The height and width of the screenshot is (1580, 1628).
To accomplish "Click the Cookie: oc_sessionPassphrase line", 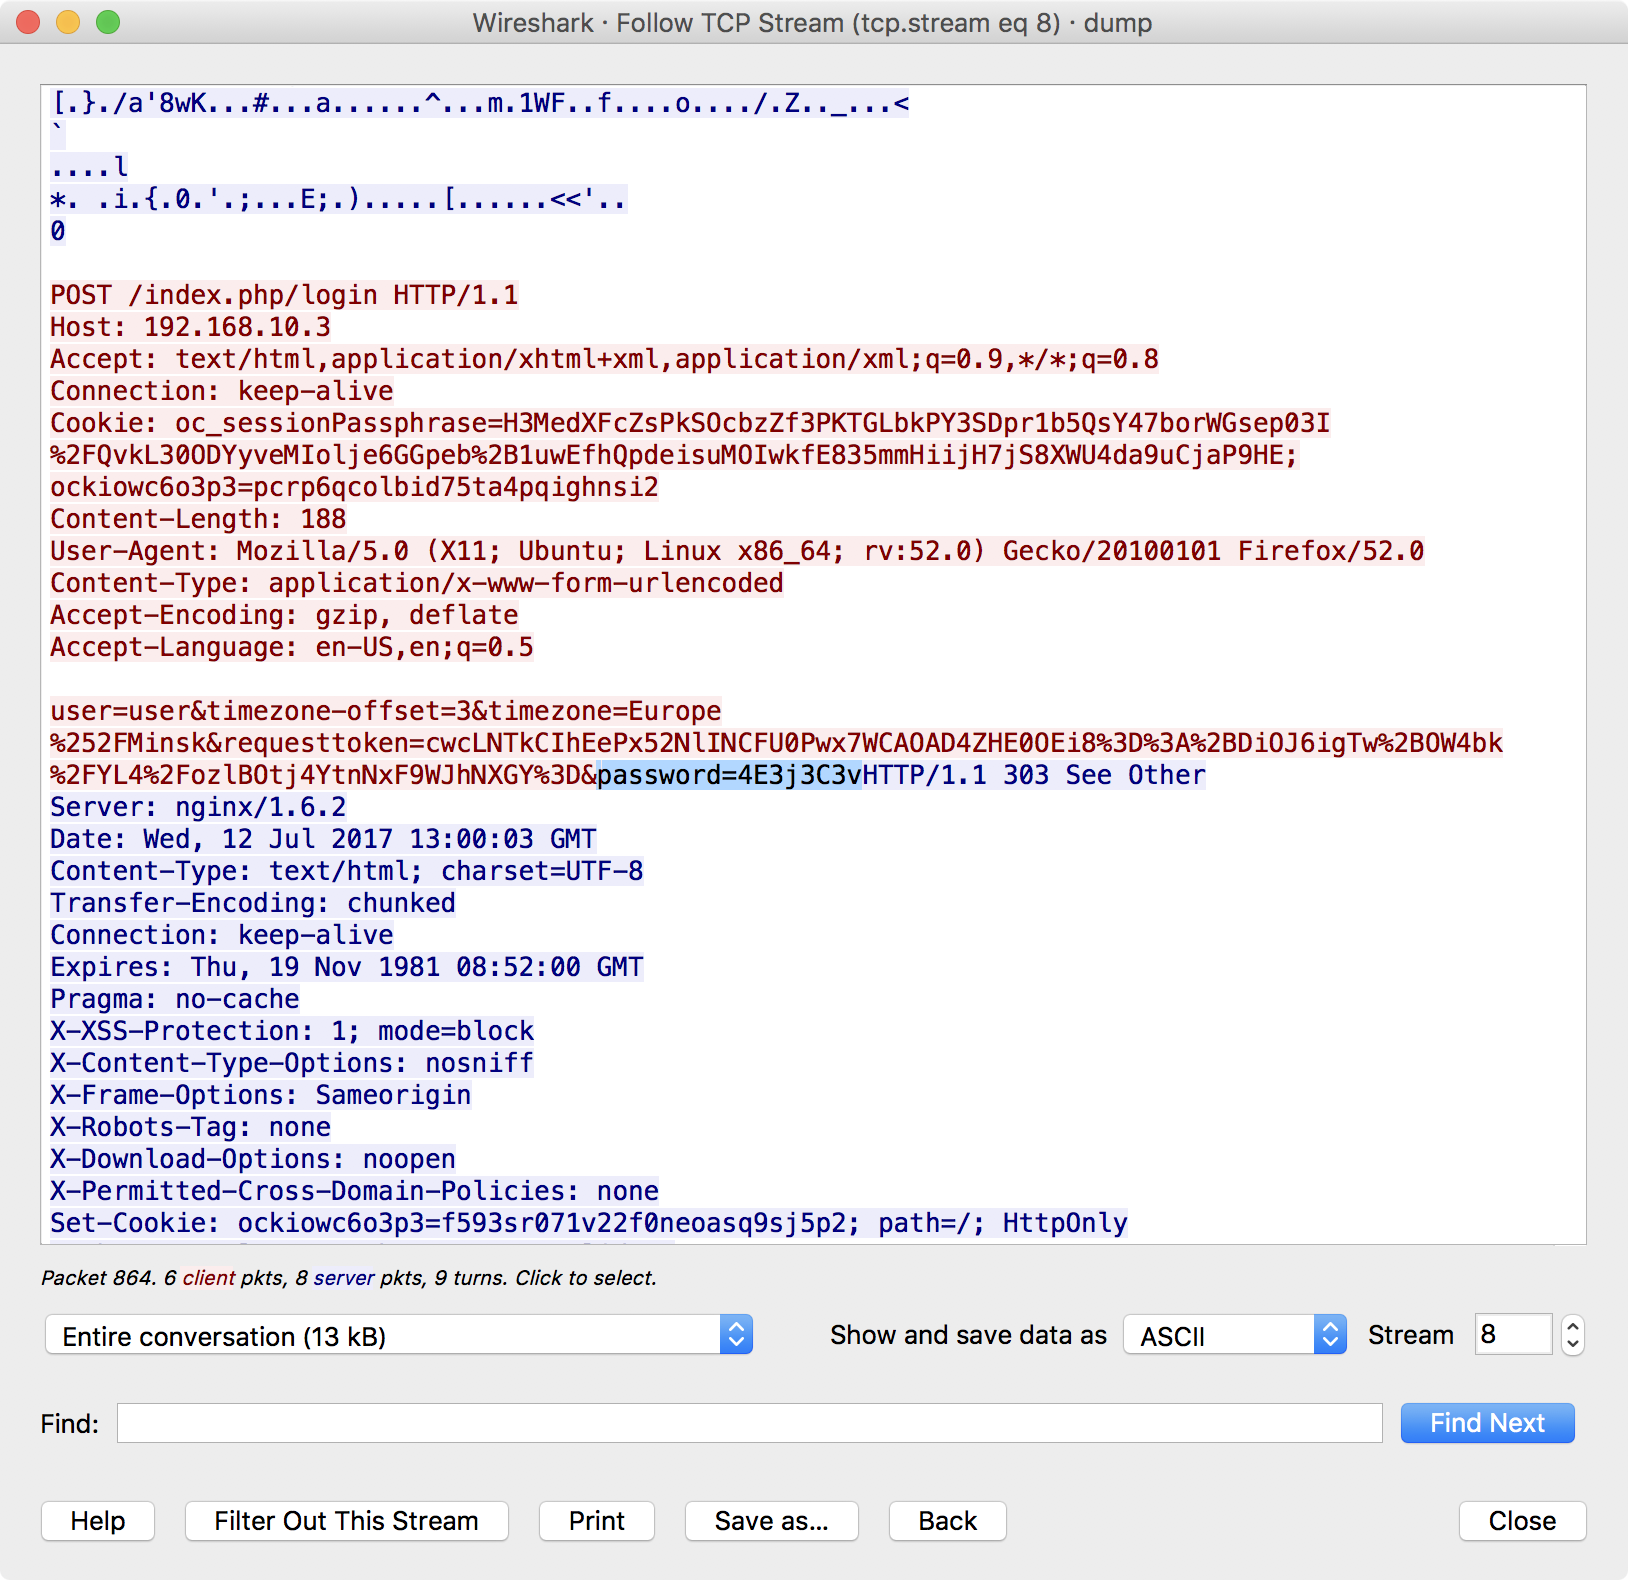I will [690, 423].
